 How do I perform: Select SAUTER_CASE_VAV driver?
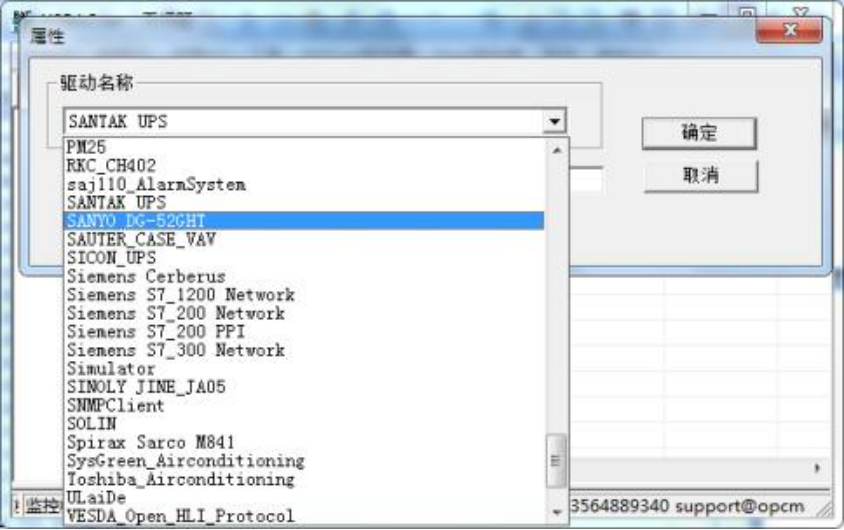(304, 239)
